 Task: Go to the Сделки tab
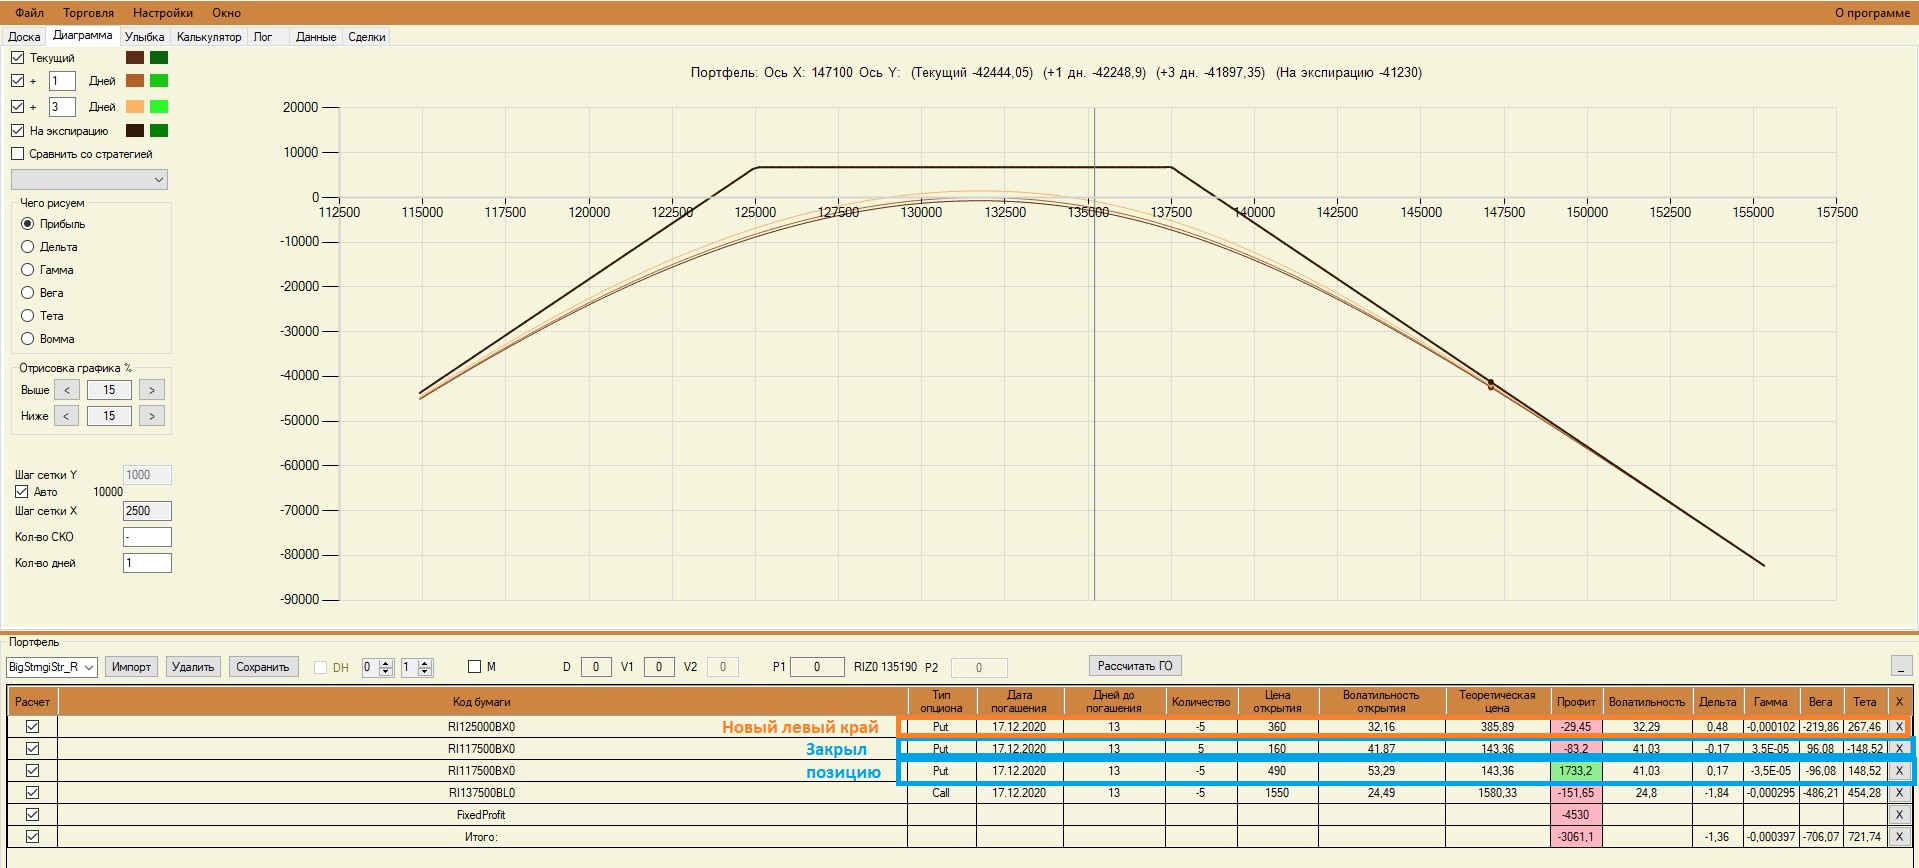tap(367, 37)
